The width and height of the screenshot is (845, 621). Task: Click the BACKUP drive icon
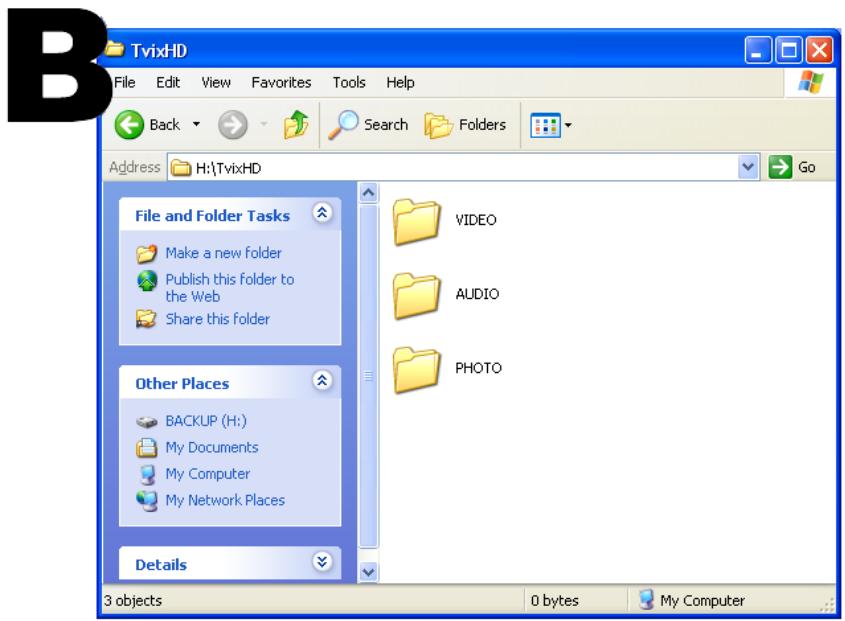click(147, 422)
